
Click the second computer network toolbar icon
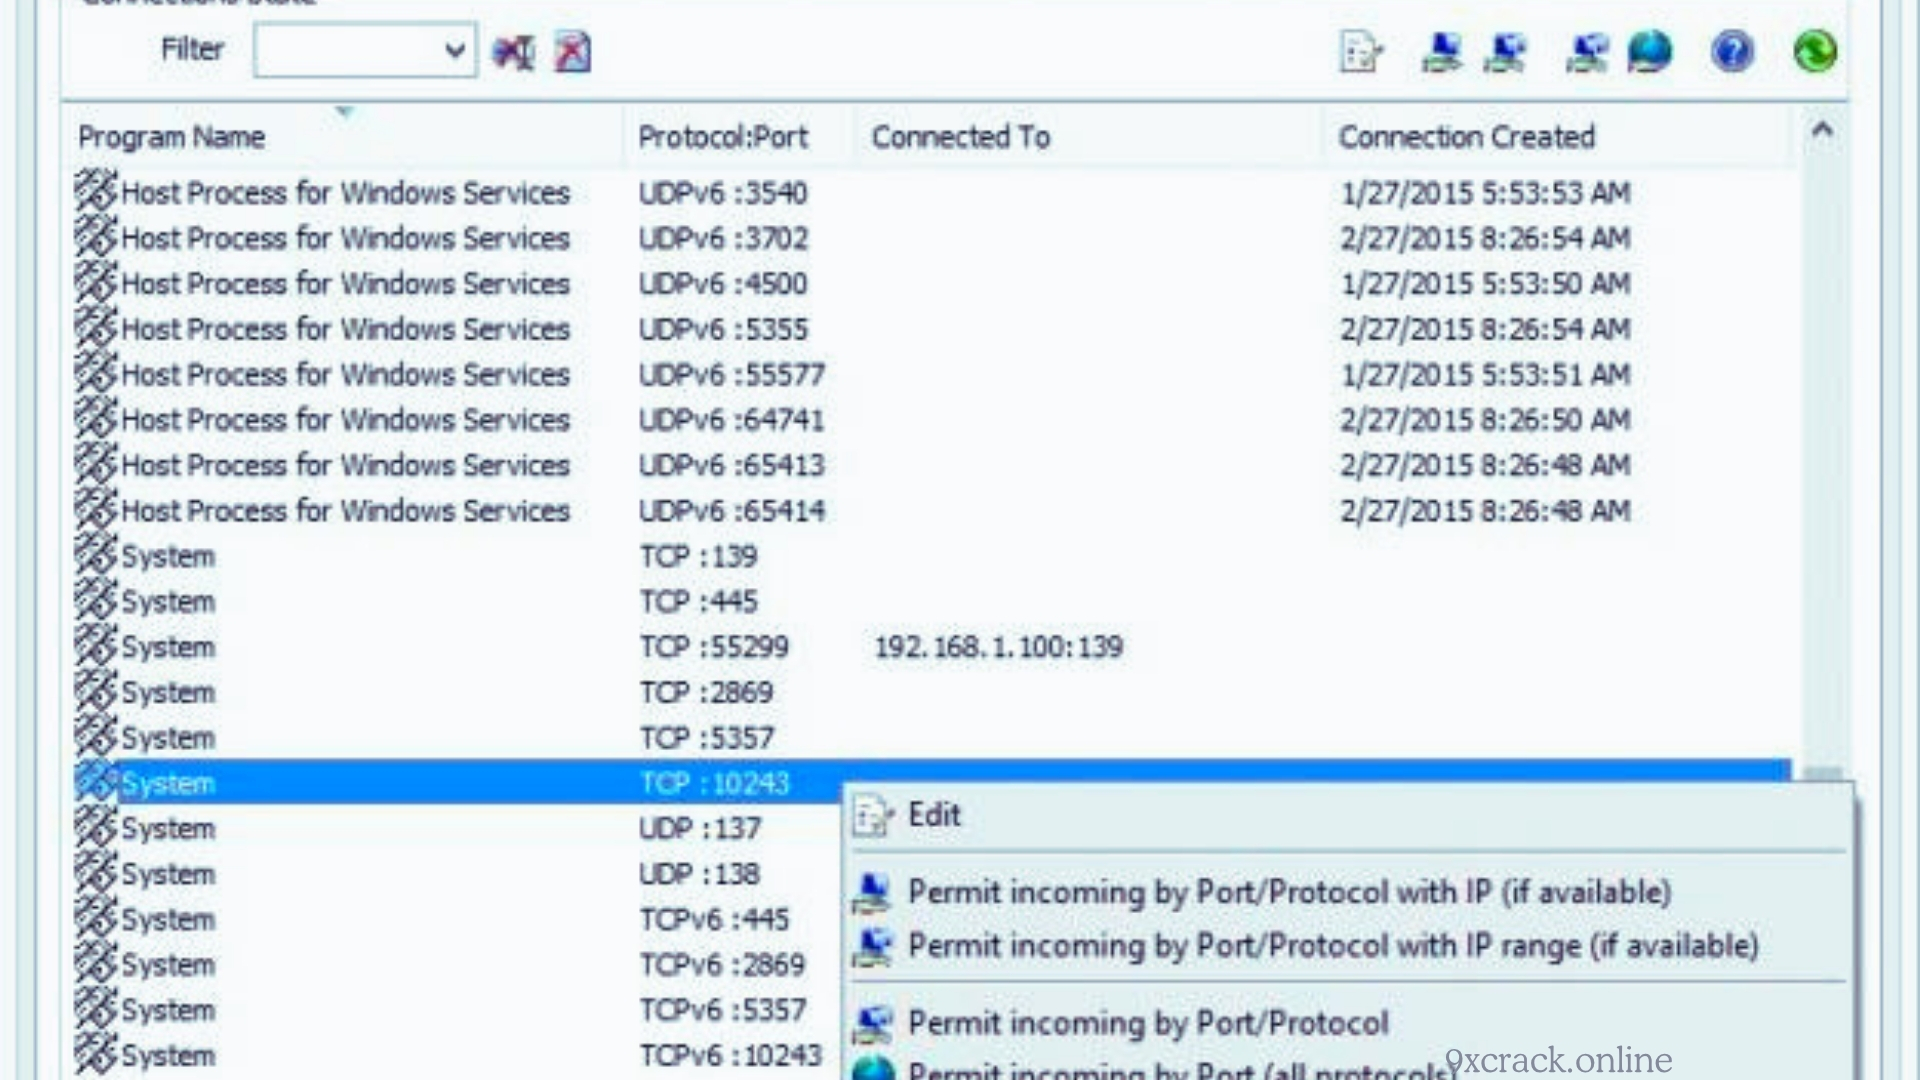(x=1506, y=52)
